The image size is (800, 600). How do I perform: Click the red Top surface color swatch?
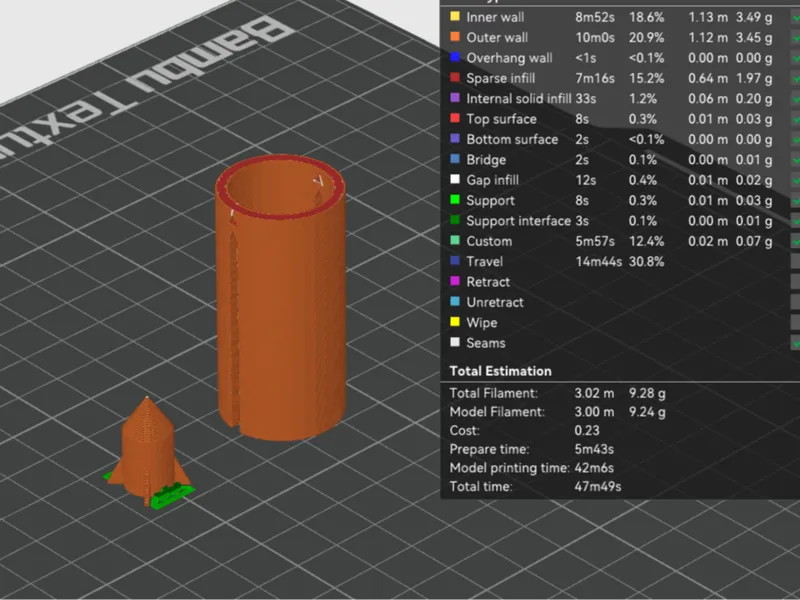[455, 118]
